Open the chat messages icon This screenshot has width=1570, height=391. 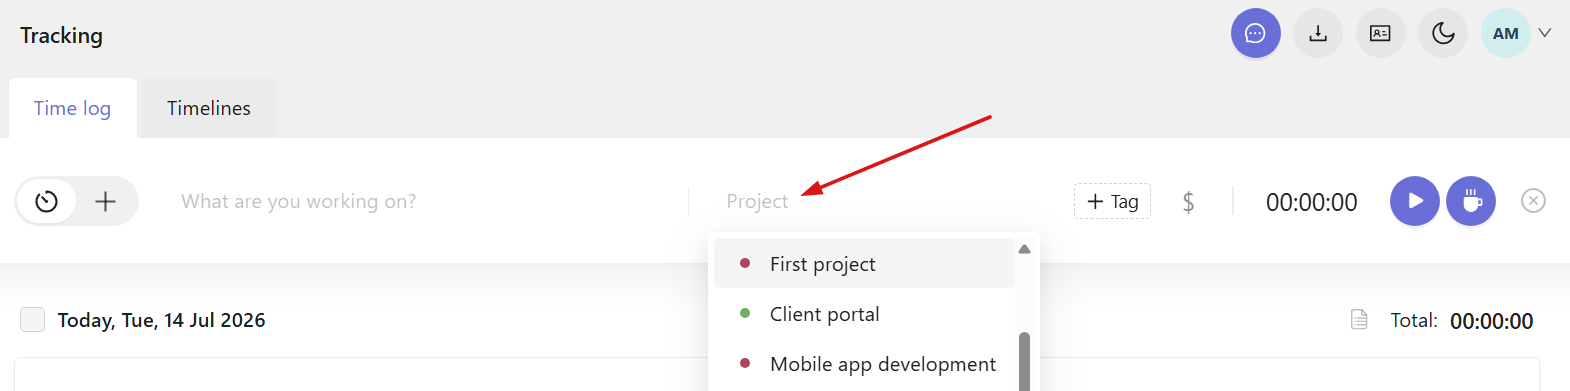tap(1255, 34)
